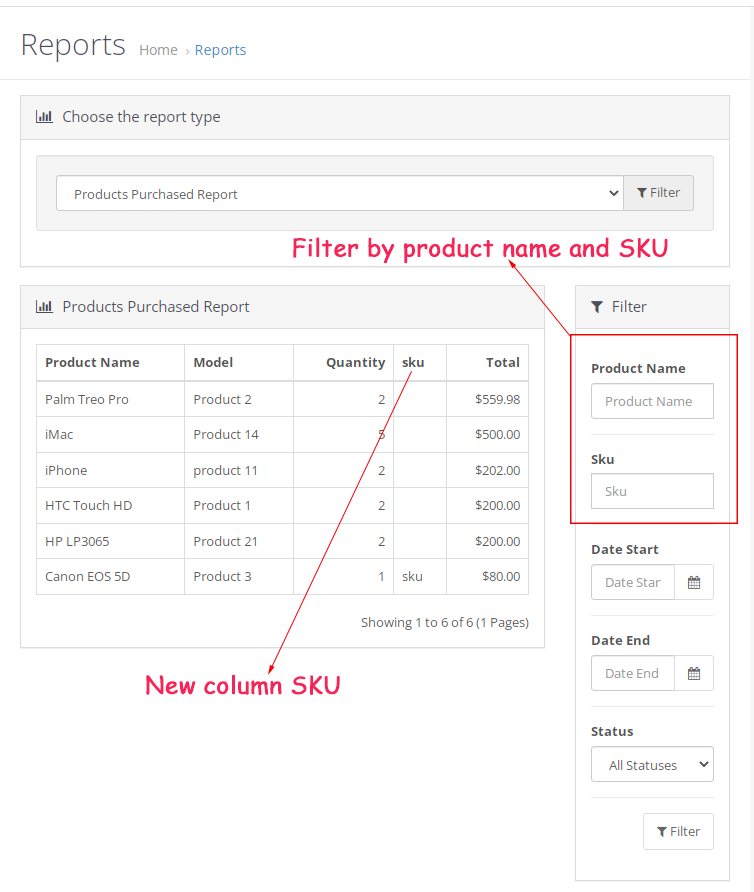Click the bar chart icon beside Products Purchased Report
754x892 pixels.
click(x=44, y=307)
